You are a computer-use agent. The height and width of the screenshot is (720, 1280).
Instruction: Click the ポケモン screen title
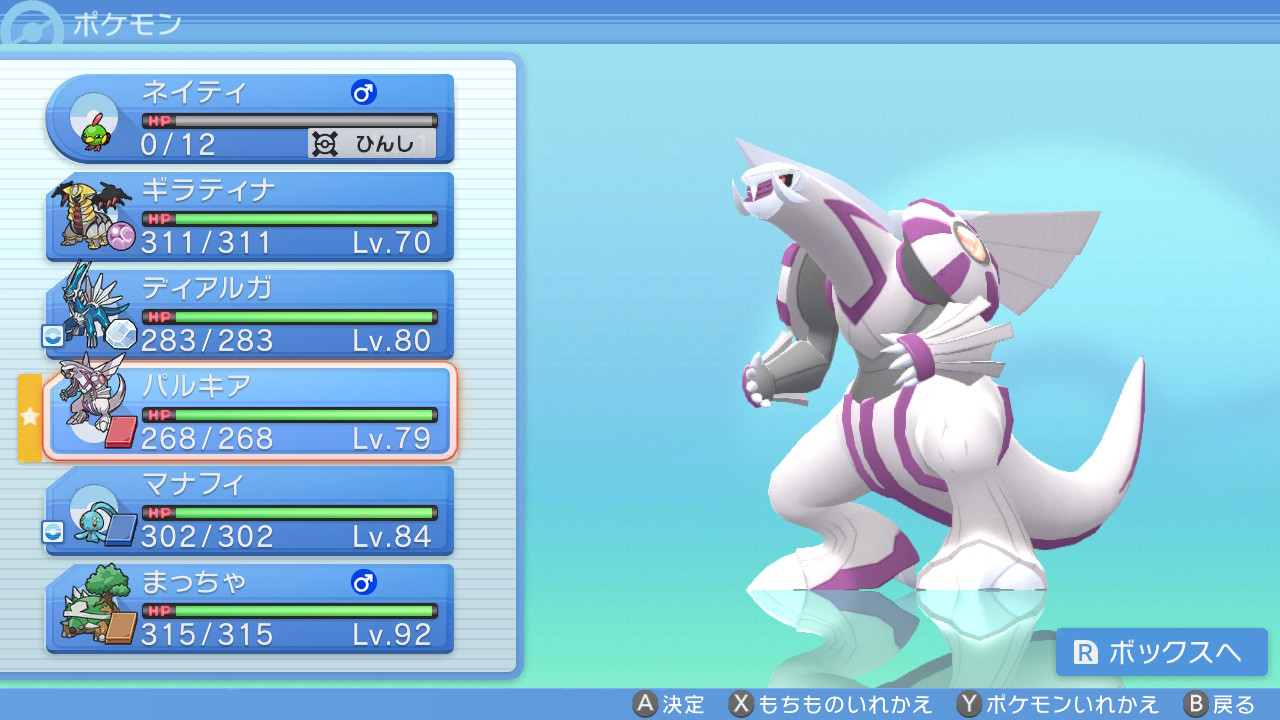pyautogui.click(x=127, y=24)
